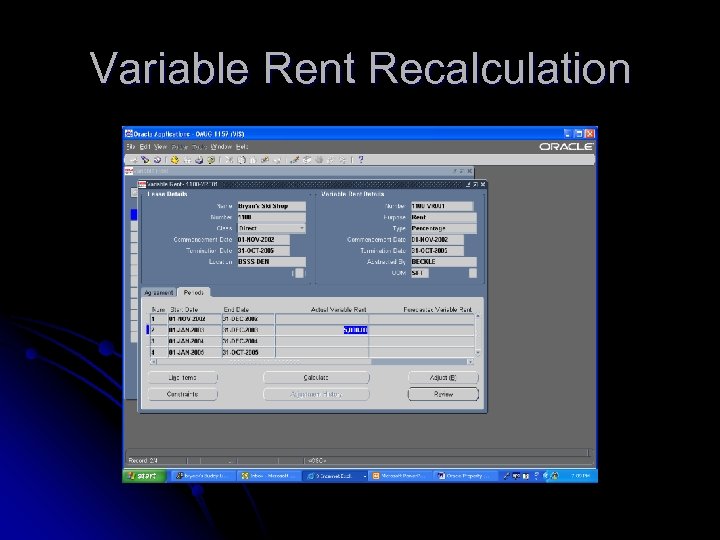Click the Purpose field showing Rent

(443, 217)
